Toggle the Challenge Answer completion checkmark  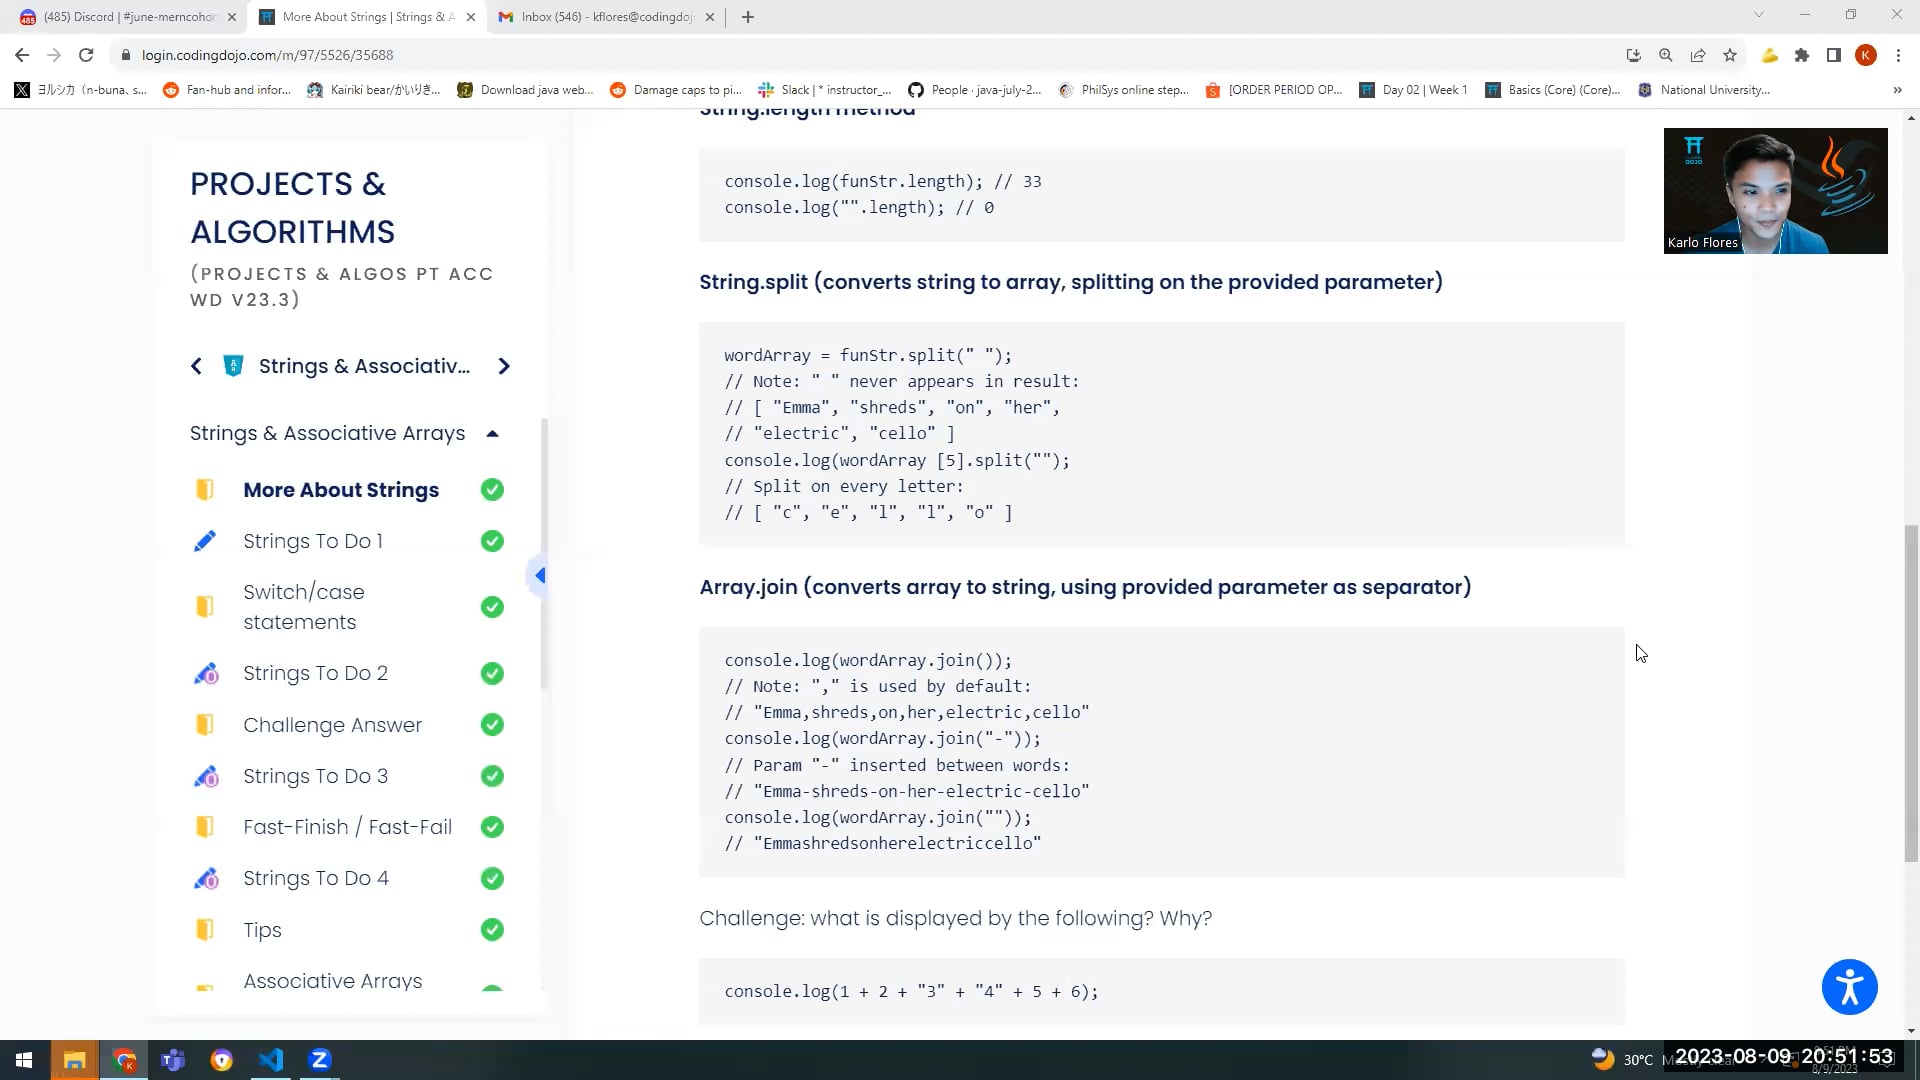tap(492, 725)
